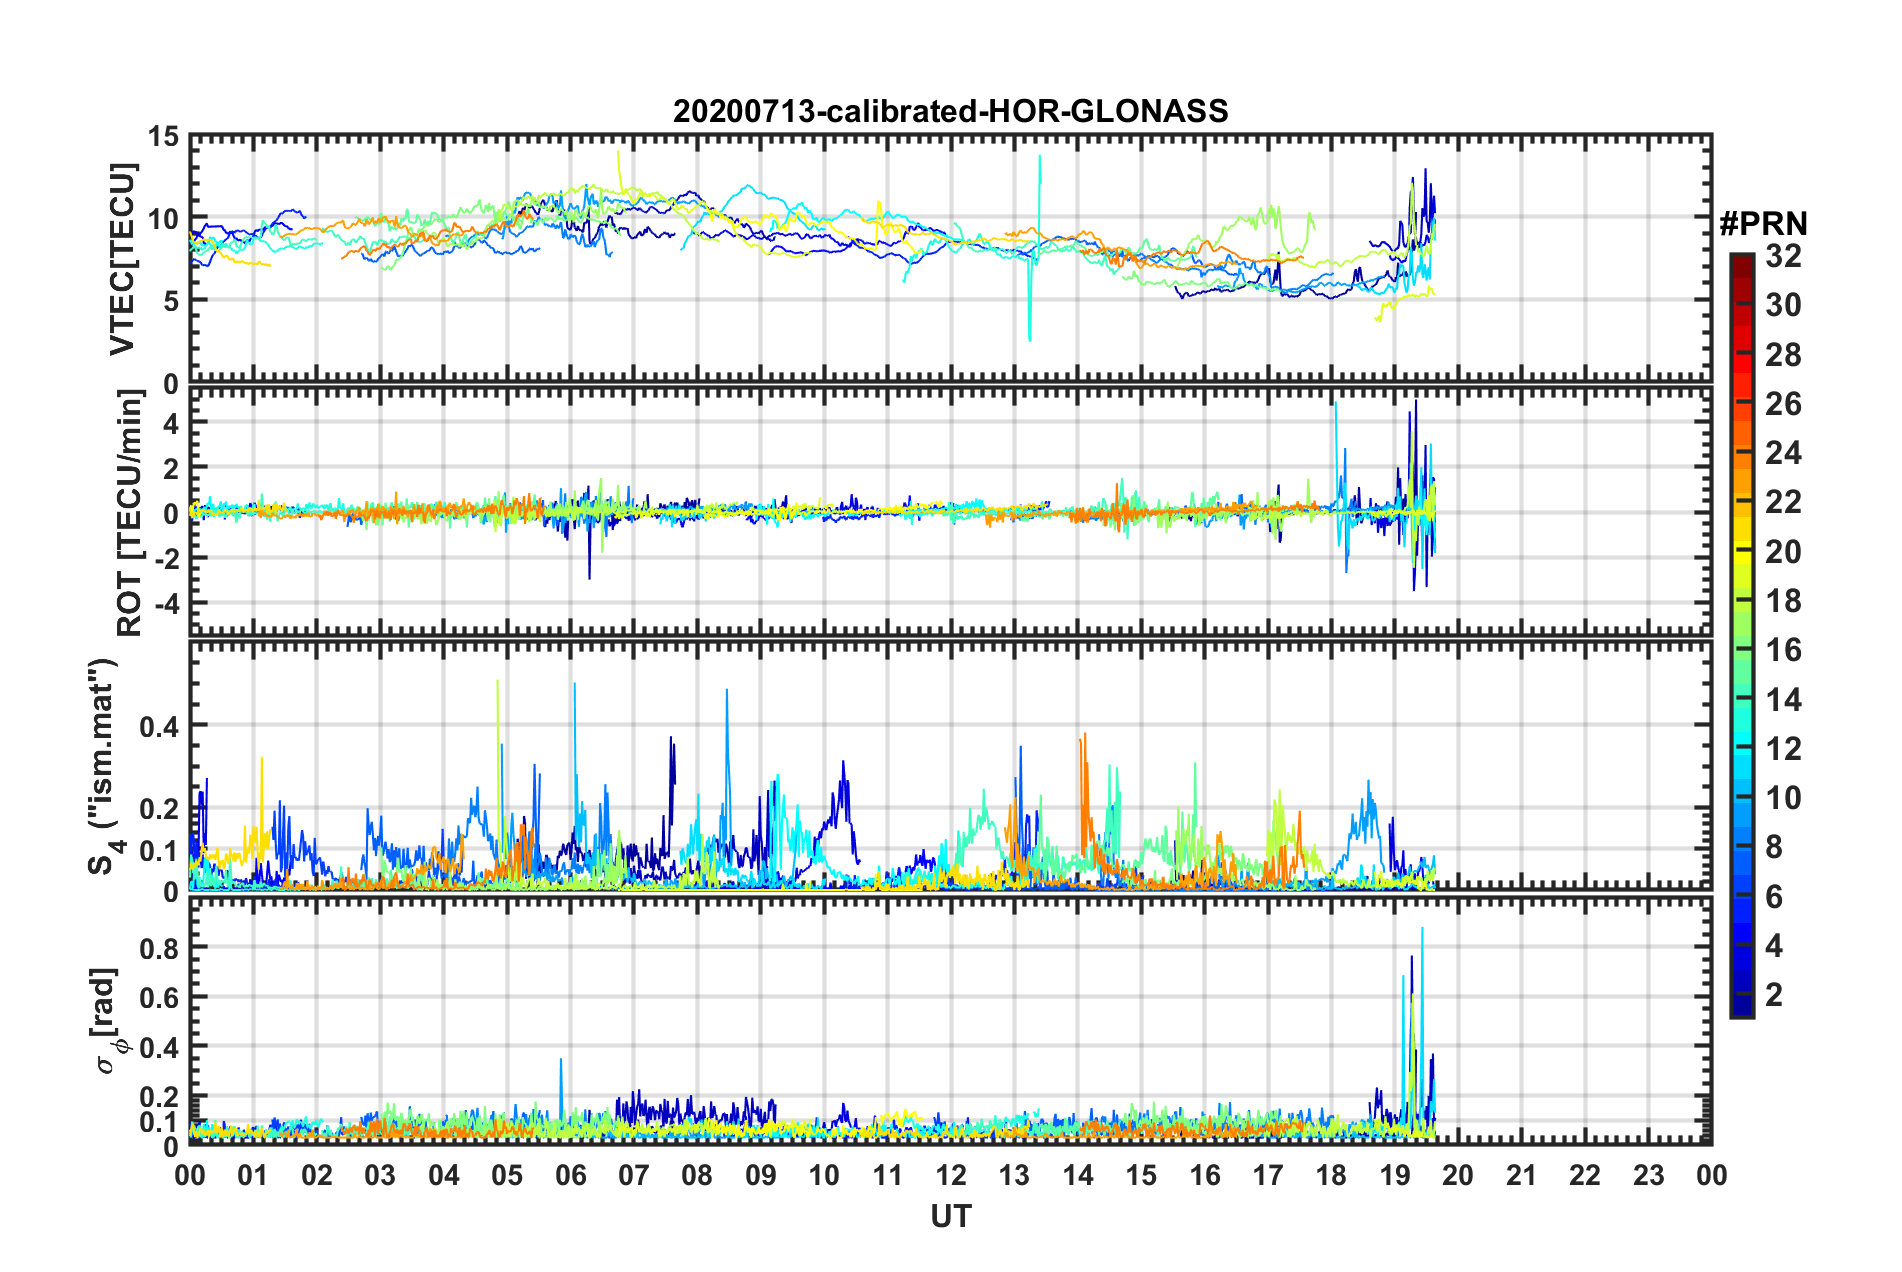Click colorbar tick label 6
The image size is (1902, 1272).
[x=1774, y=897]
